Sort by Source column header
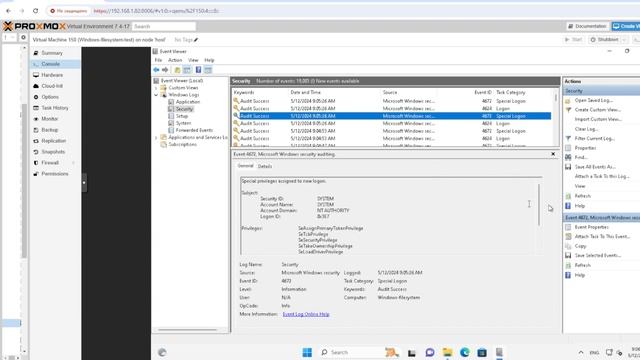This screenshot has height=360, width=640. pyautogui.click(x=390, y=93)
